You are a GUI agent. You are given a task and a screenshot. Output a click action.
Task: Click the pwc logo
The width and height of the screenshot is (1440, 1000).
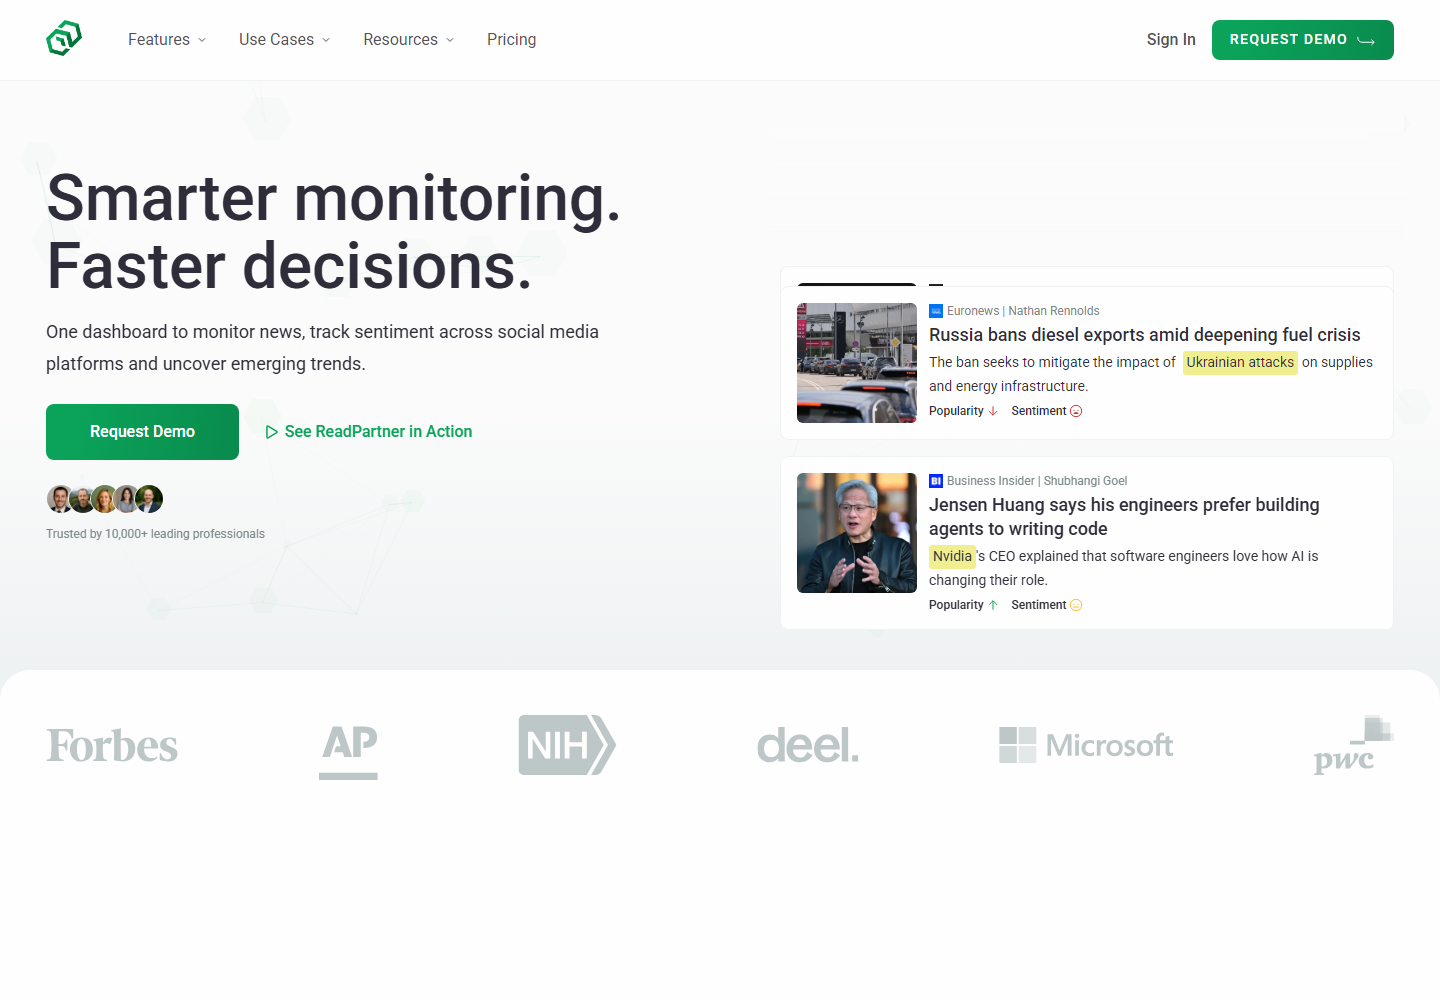coord(1353,746)
